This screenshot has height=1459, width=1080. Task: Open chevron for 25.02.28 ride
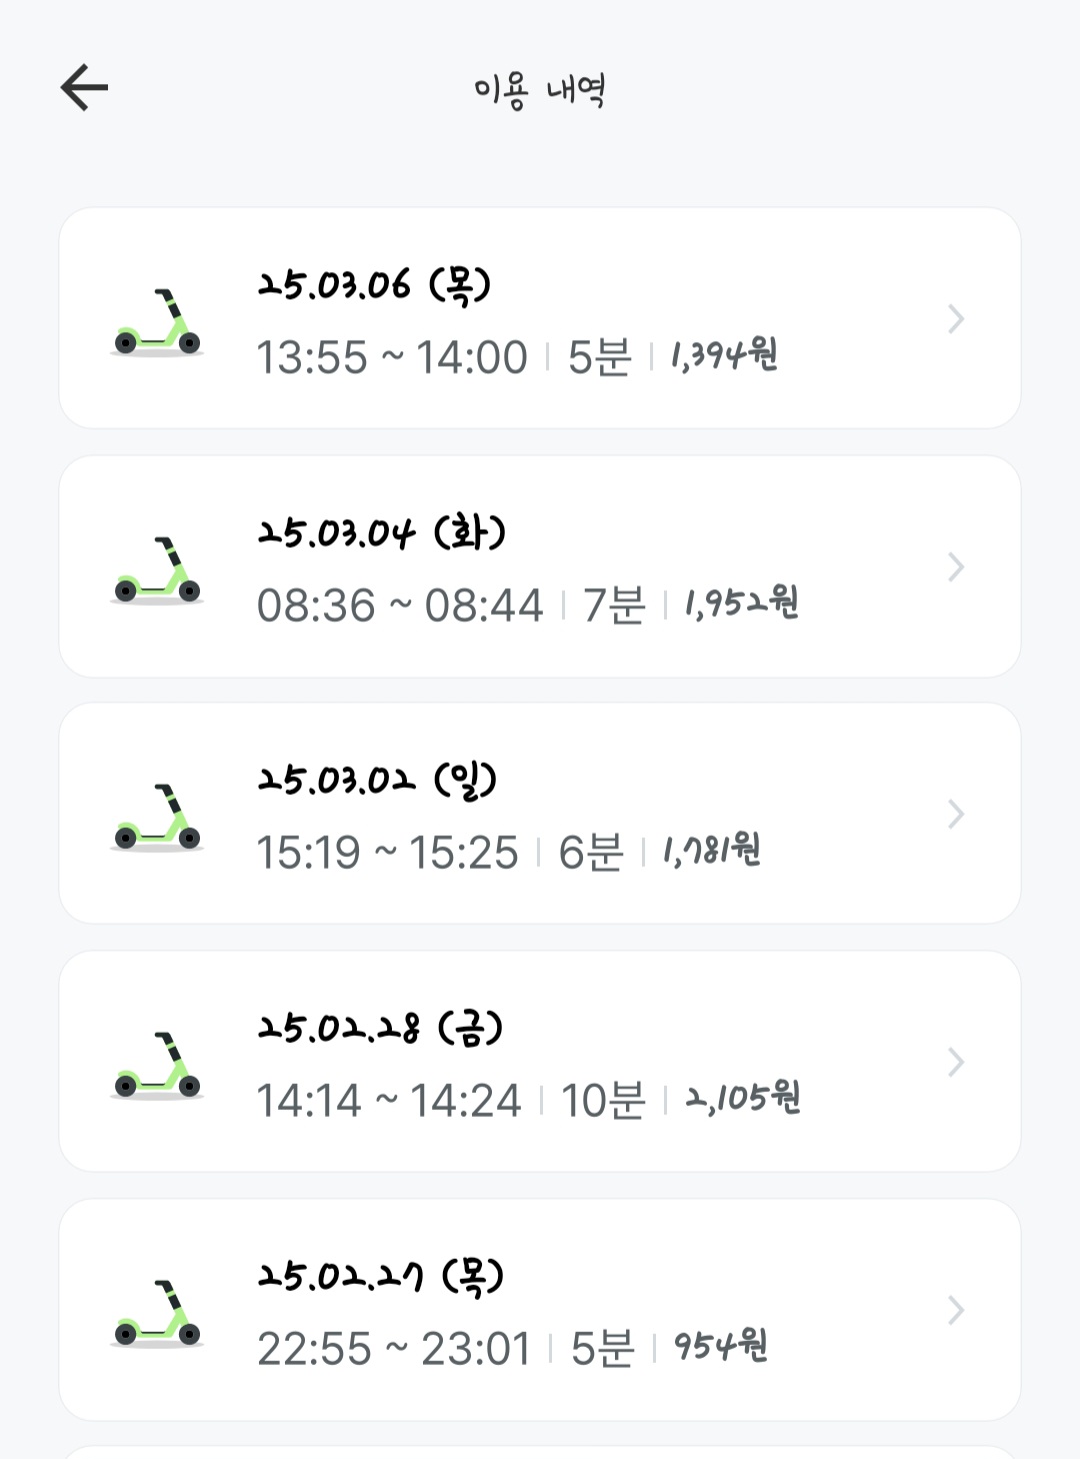tap(956, 1062)
